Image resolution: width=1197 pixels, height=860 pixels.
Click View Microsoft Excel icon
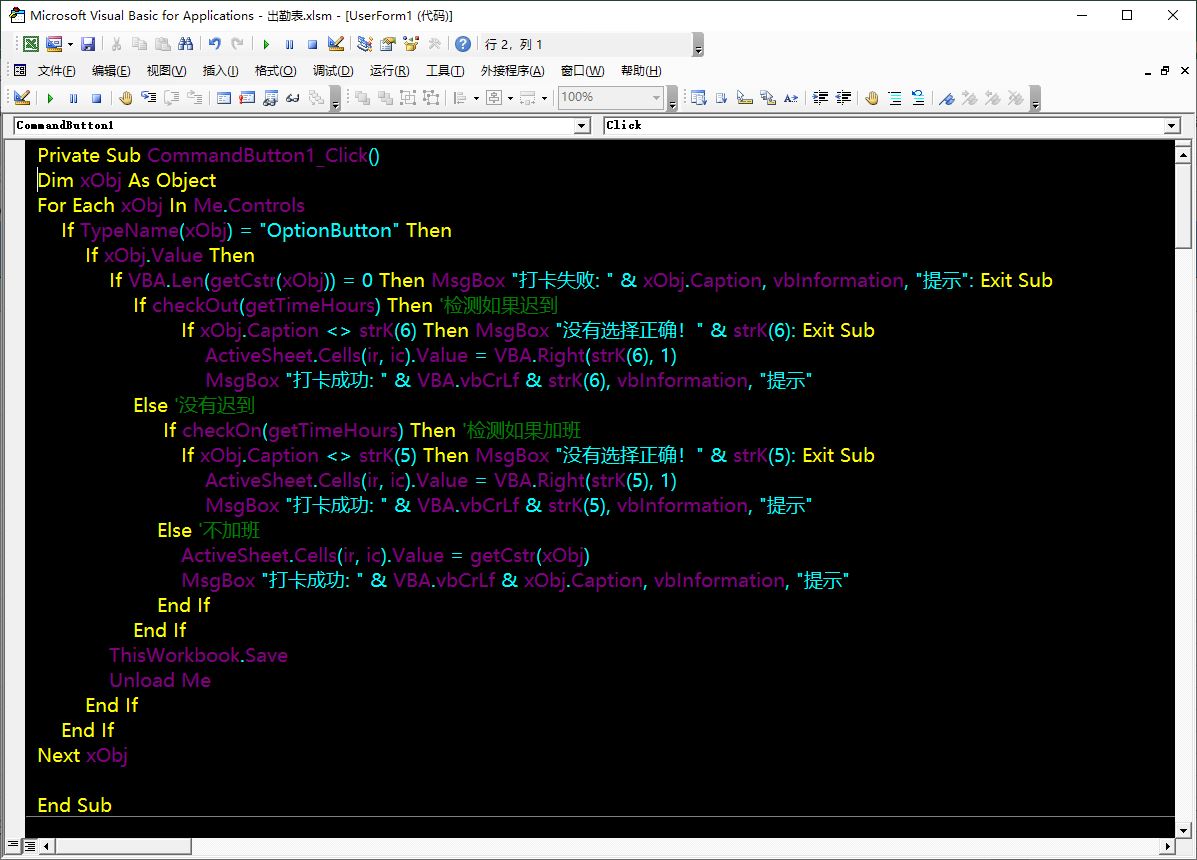(x=31, y=44)
